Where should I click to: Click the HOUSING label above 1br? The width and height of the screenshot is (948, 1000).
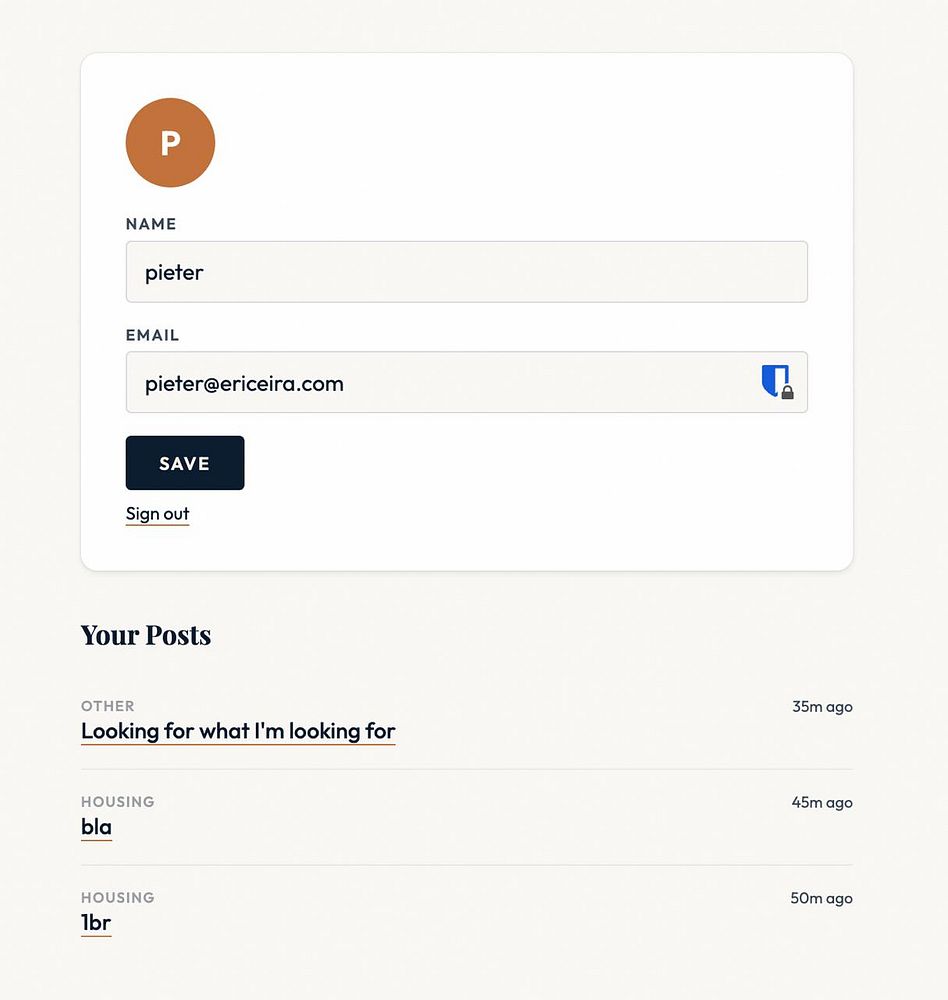(x=118, y=898)
